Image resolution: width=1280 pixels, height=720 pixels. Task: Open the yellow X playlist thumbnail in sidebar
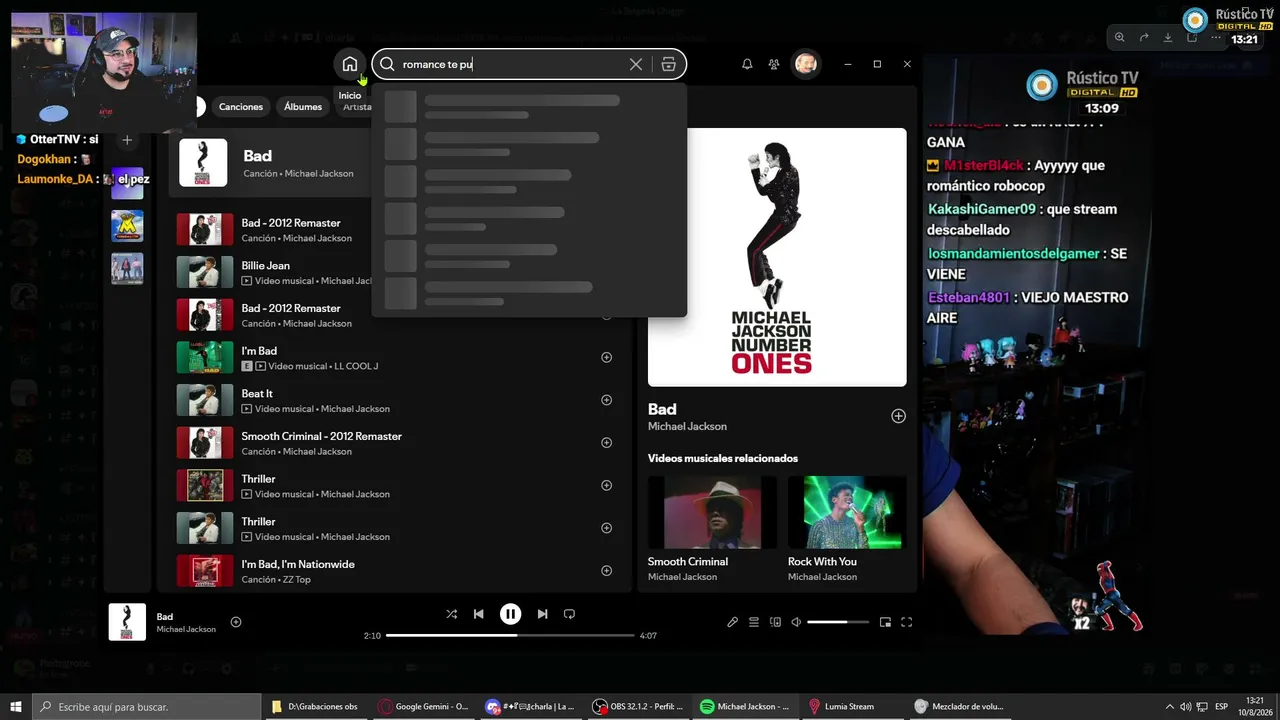click(127, 225)
